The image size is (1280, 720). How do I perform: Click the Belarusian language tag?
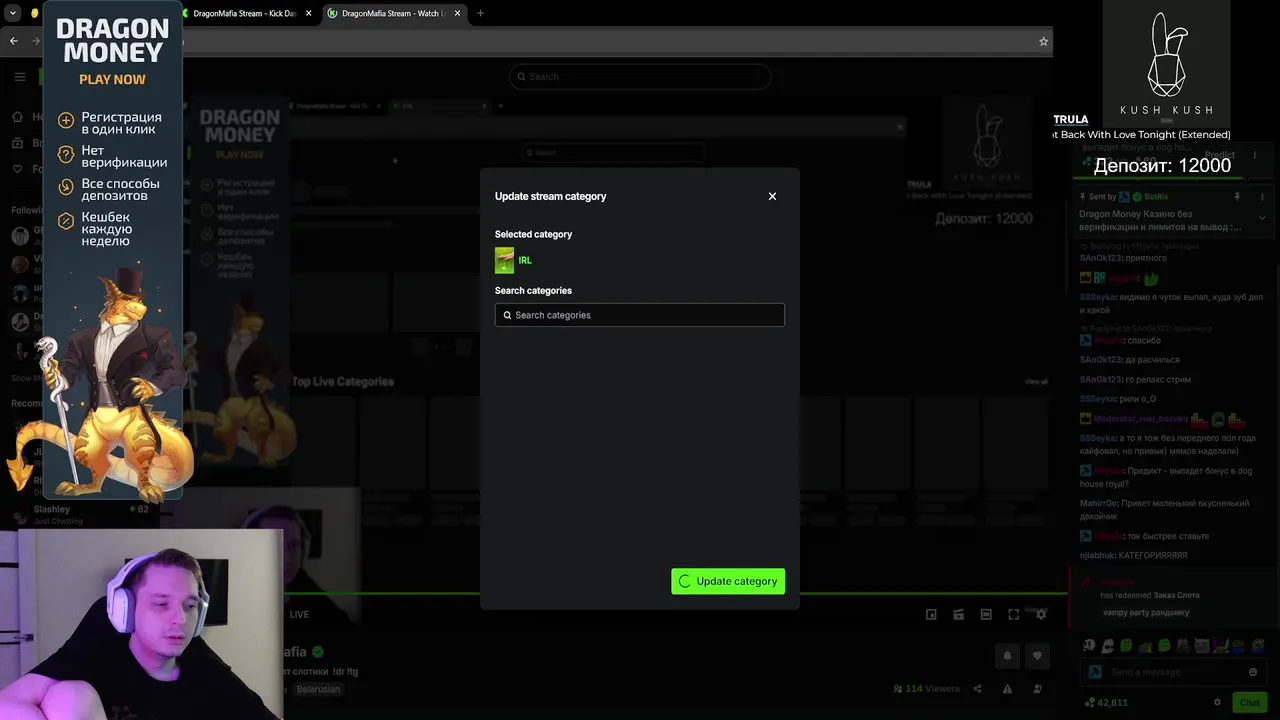318,689
